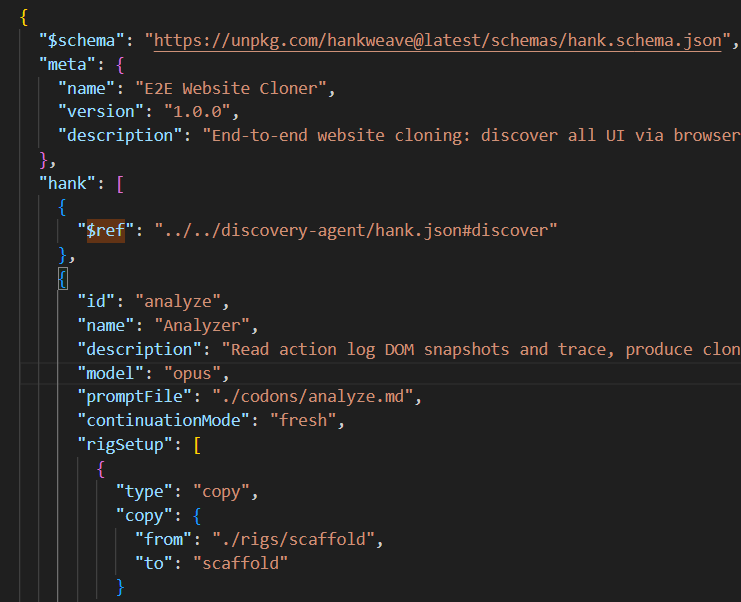
Task: Click the opening brace after "meta"
Action: pyautogui.click(x=120, y=65)
